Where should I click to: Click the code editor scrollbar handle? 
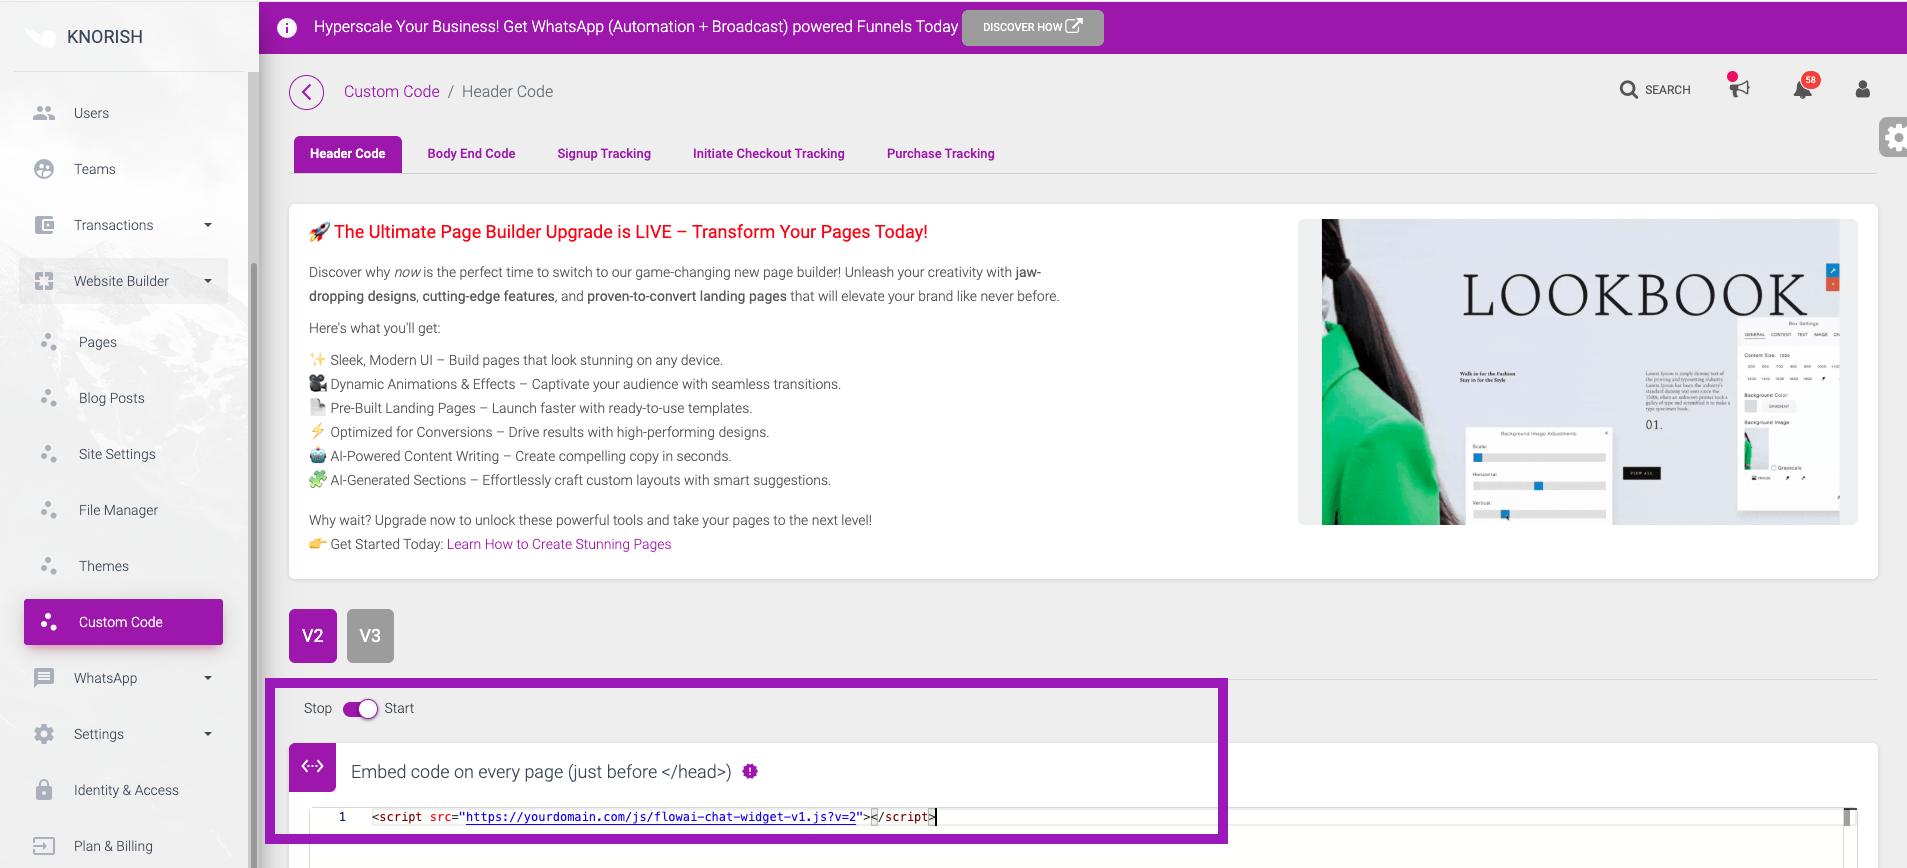point(1850,817)
